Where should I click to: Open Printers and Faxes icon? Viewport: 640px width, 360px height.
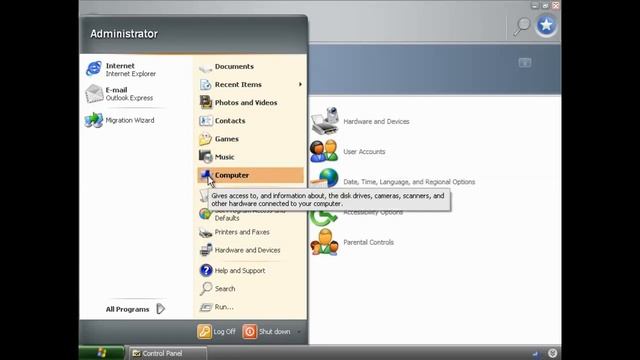(x=205, y=232)
